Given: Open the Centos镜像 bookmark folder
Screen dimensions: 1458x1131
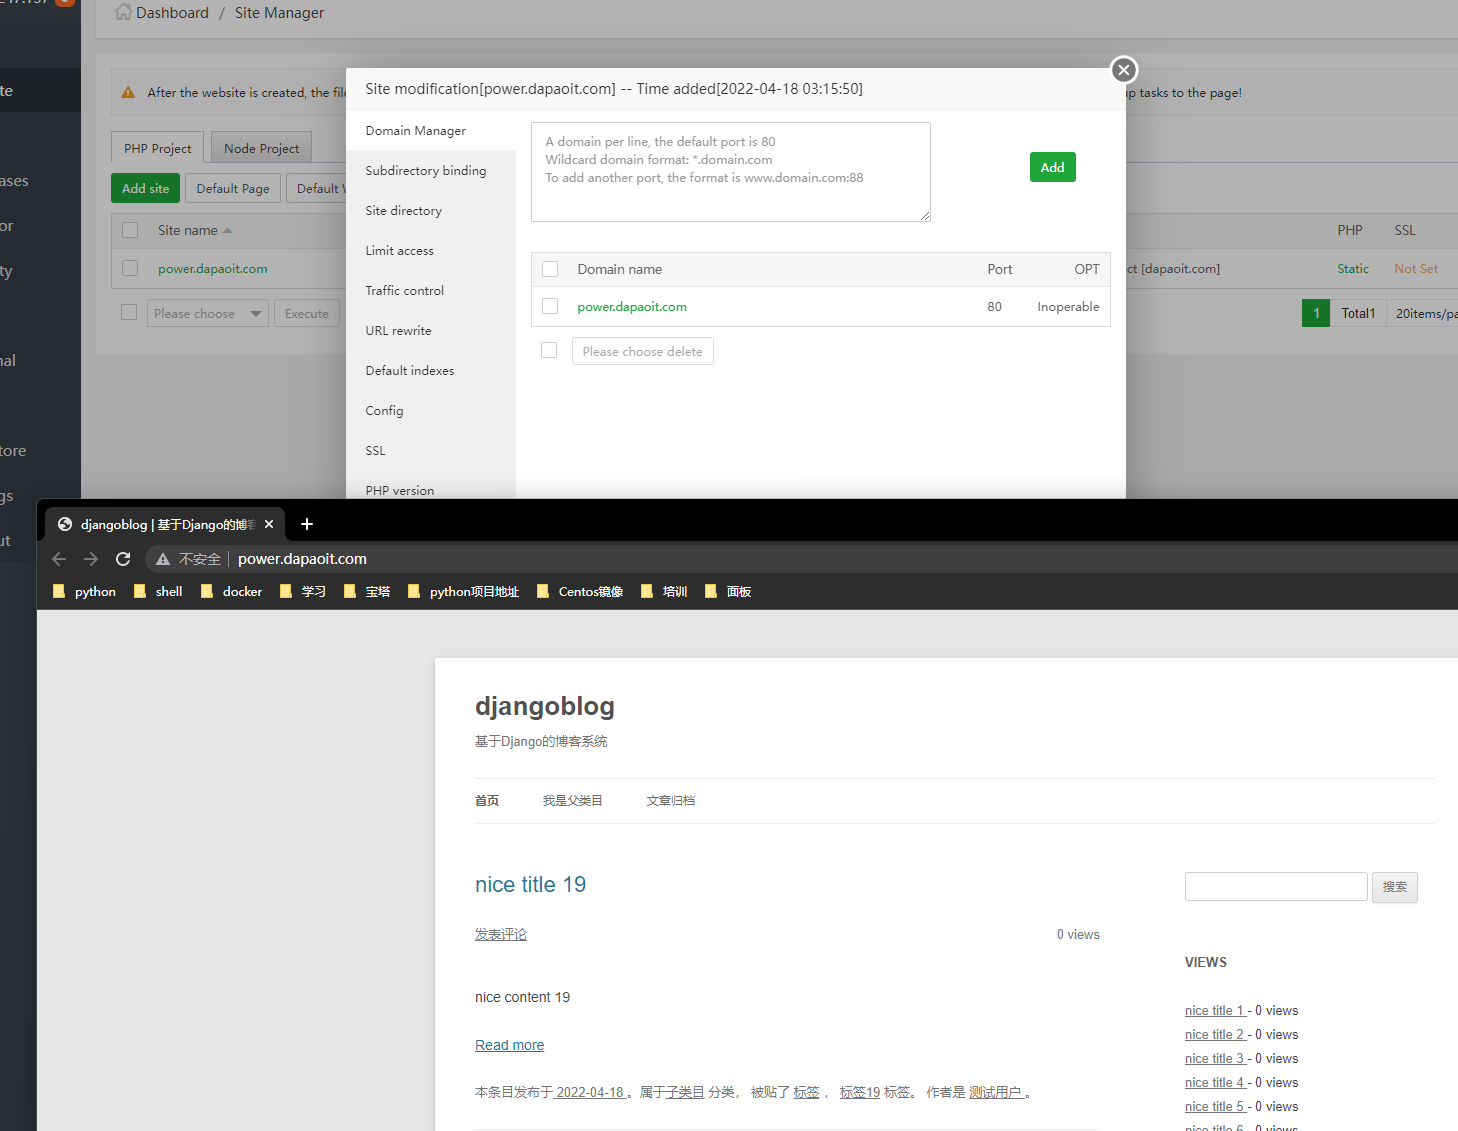Looking at the screenshot, I should point(580,592).
